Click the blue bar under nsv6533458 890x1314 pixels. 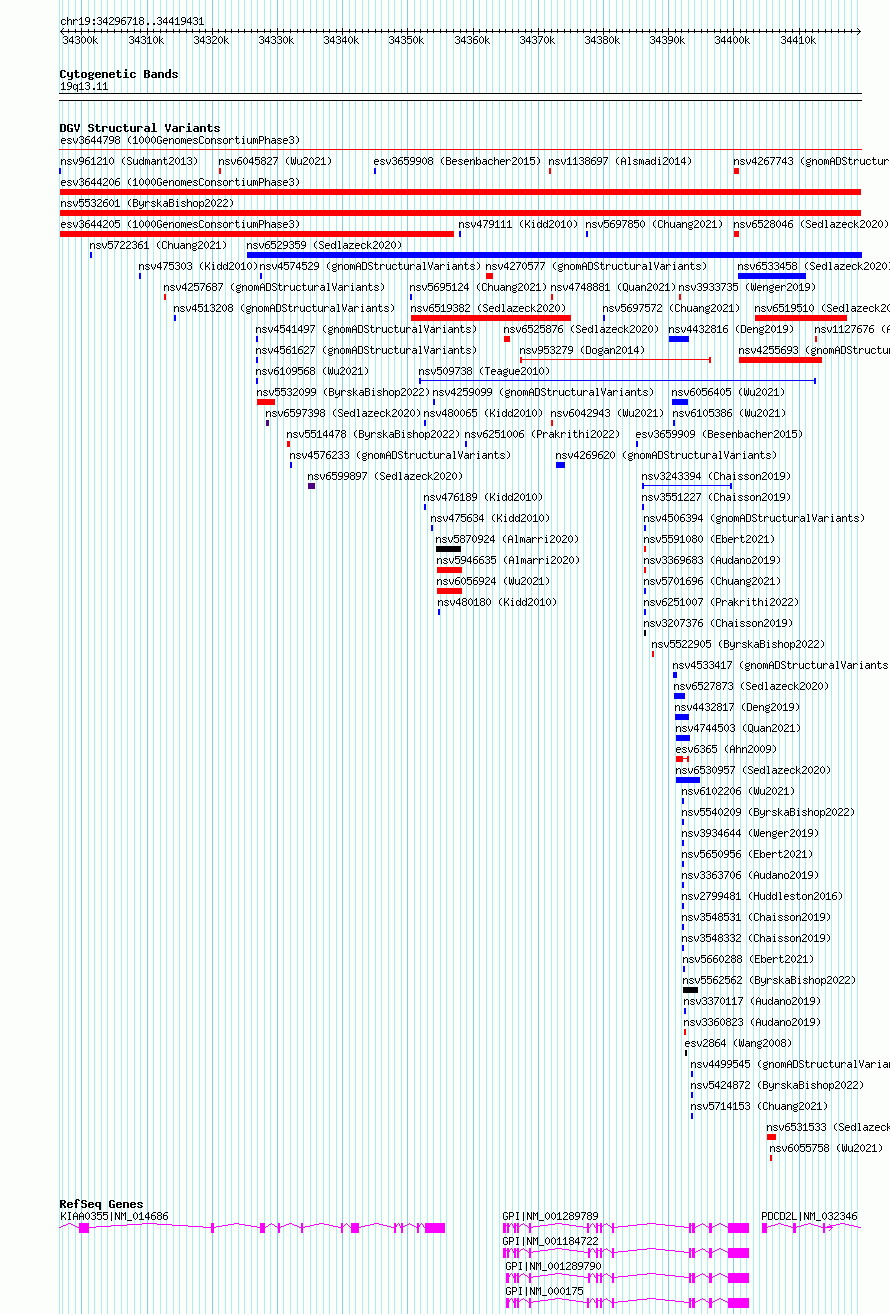point(772,276)
